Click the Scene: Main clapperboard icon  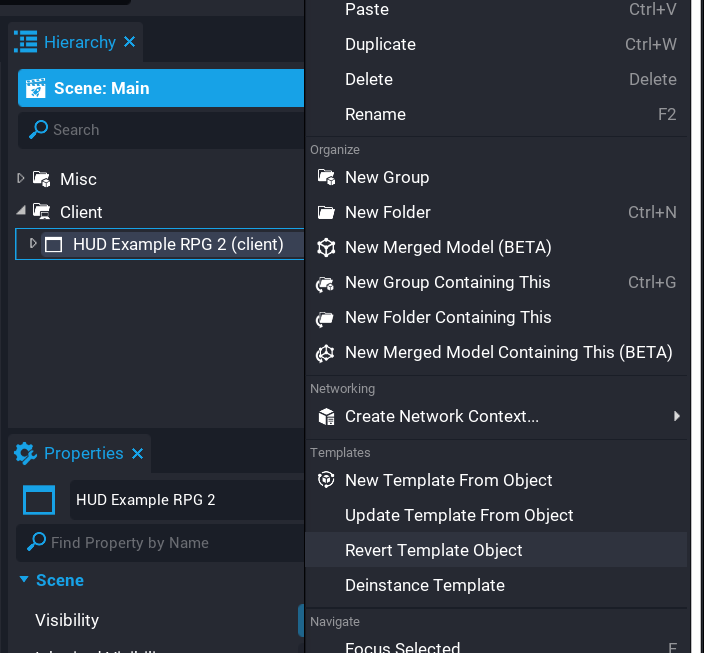[x=36, y=88]
